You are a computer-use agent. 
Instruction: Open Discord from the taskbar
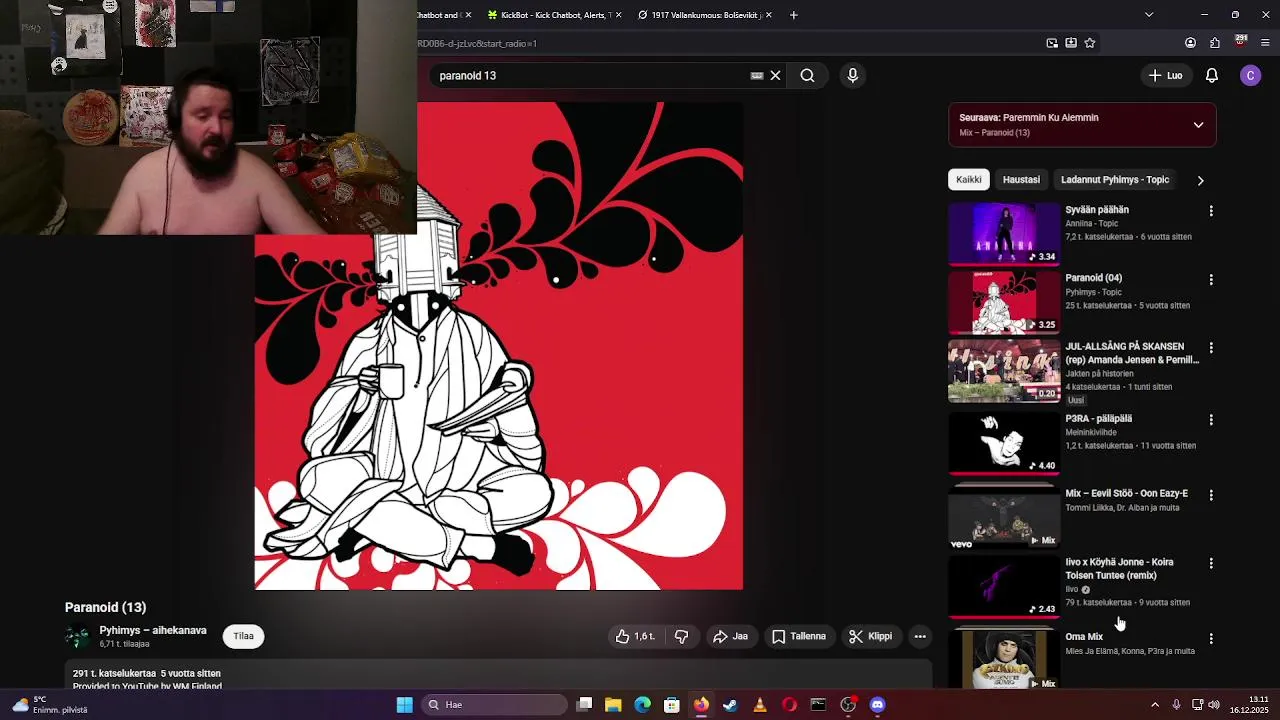(877, 705)
